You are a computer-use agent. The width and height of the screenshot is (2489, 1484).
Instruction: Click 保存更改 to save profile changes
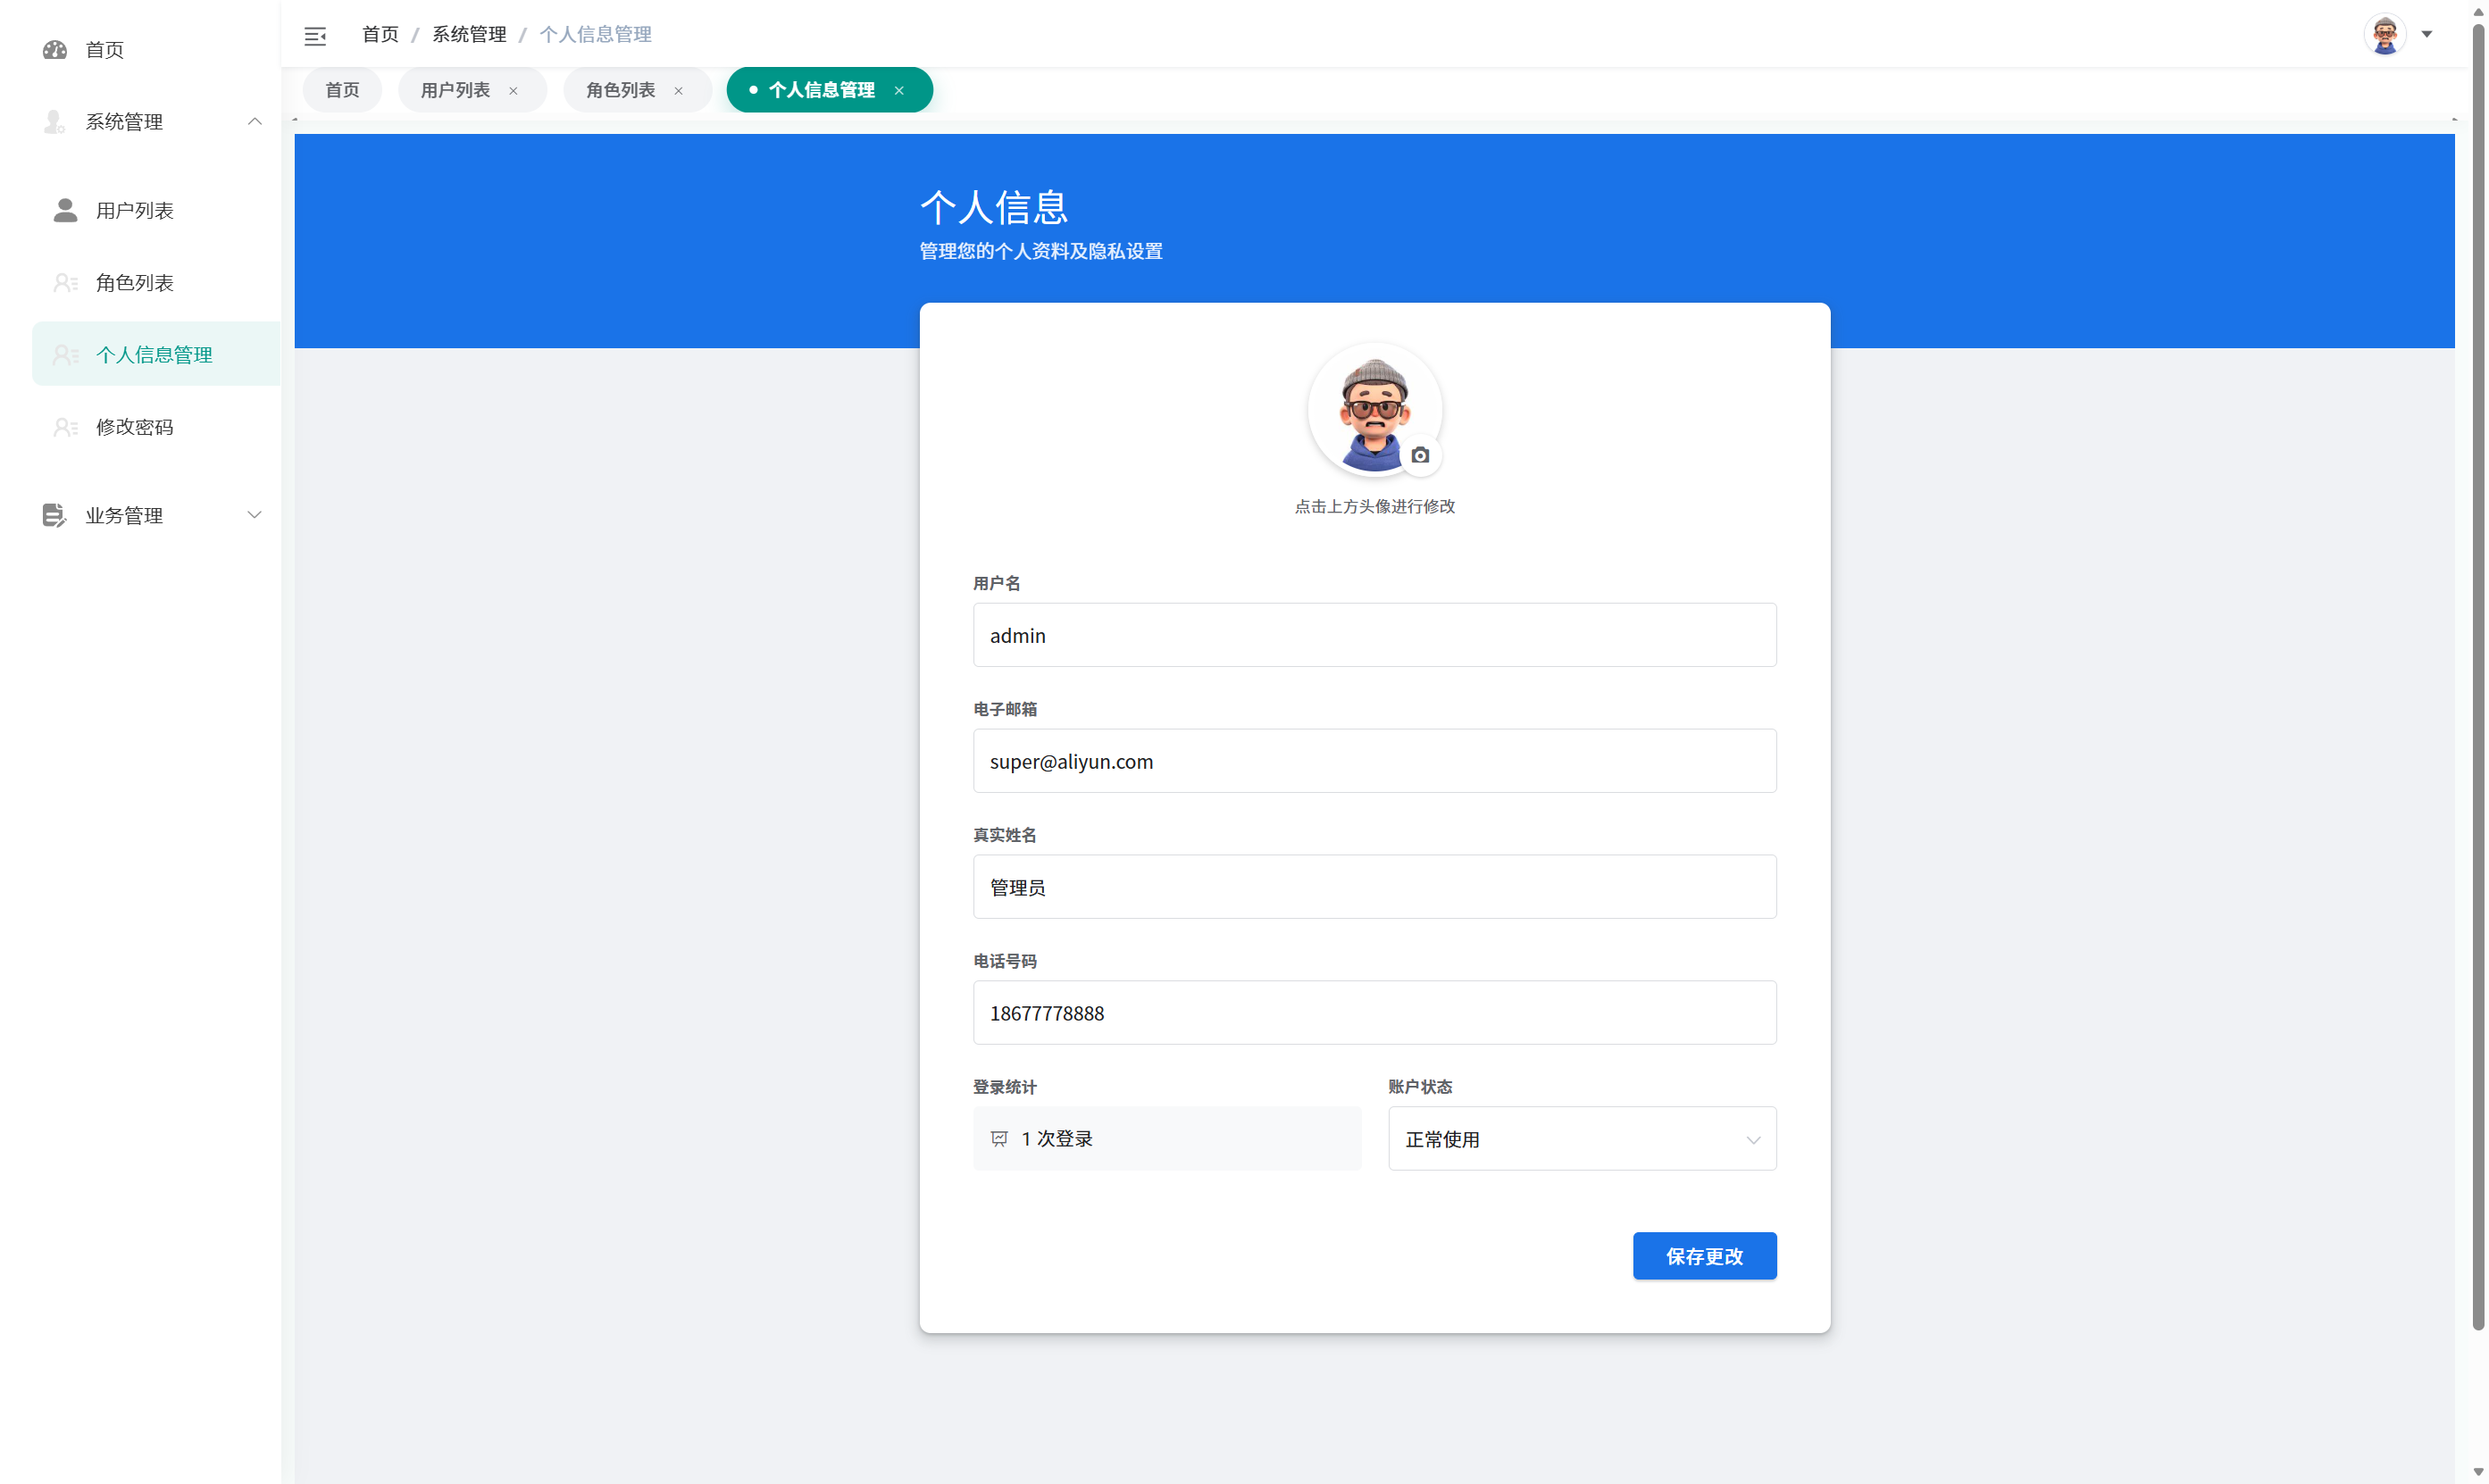click(1704, 1256)
